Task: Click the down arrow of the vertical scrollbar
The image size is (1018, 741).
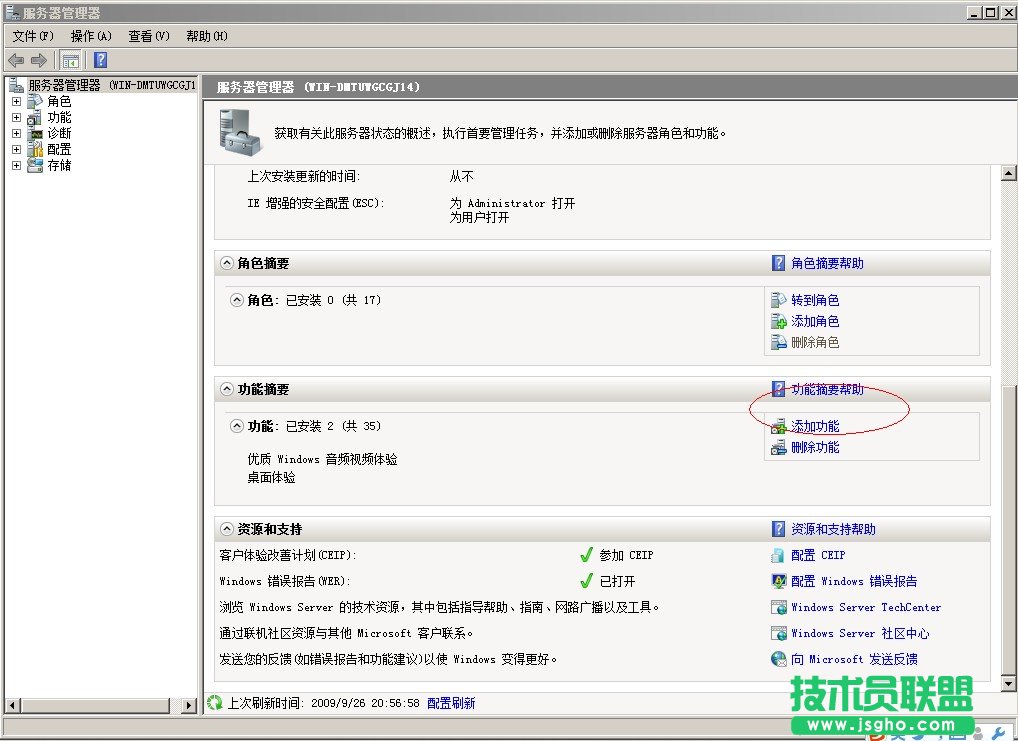Action: (1008, 684)
